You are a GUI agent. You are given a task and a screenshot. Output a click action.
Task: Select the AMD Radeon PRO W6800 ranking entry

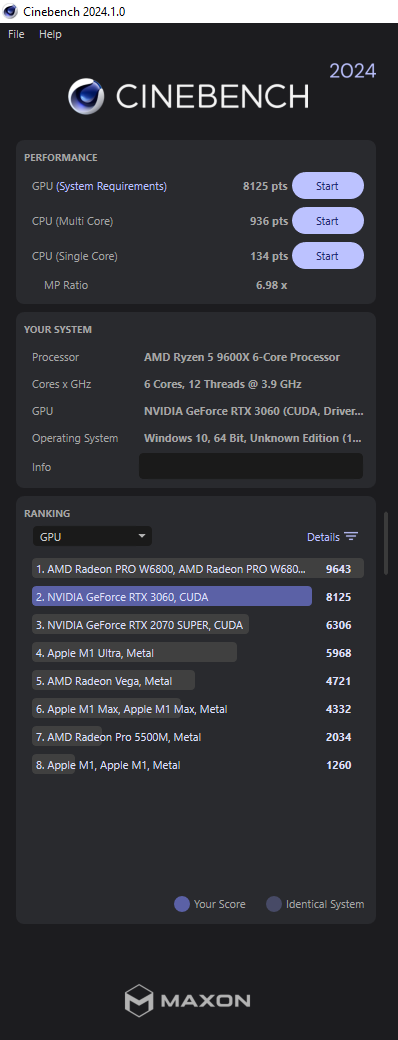[198, 568]
